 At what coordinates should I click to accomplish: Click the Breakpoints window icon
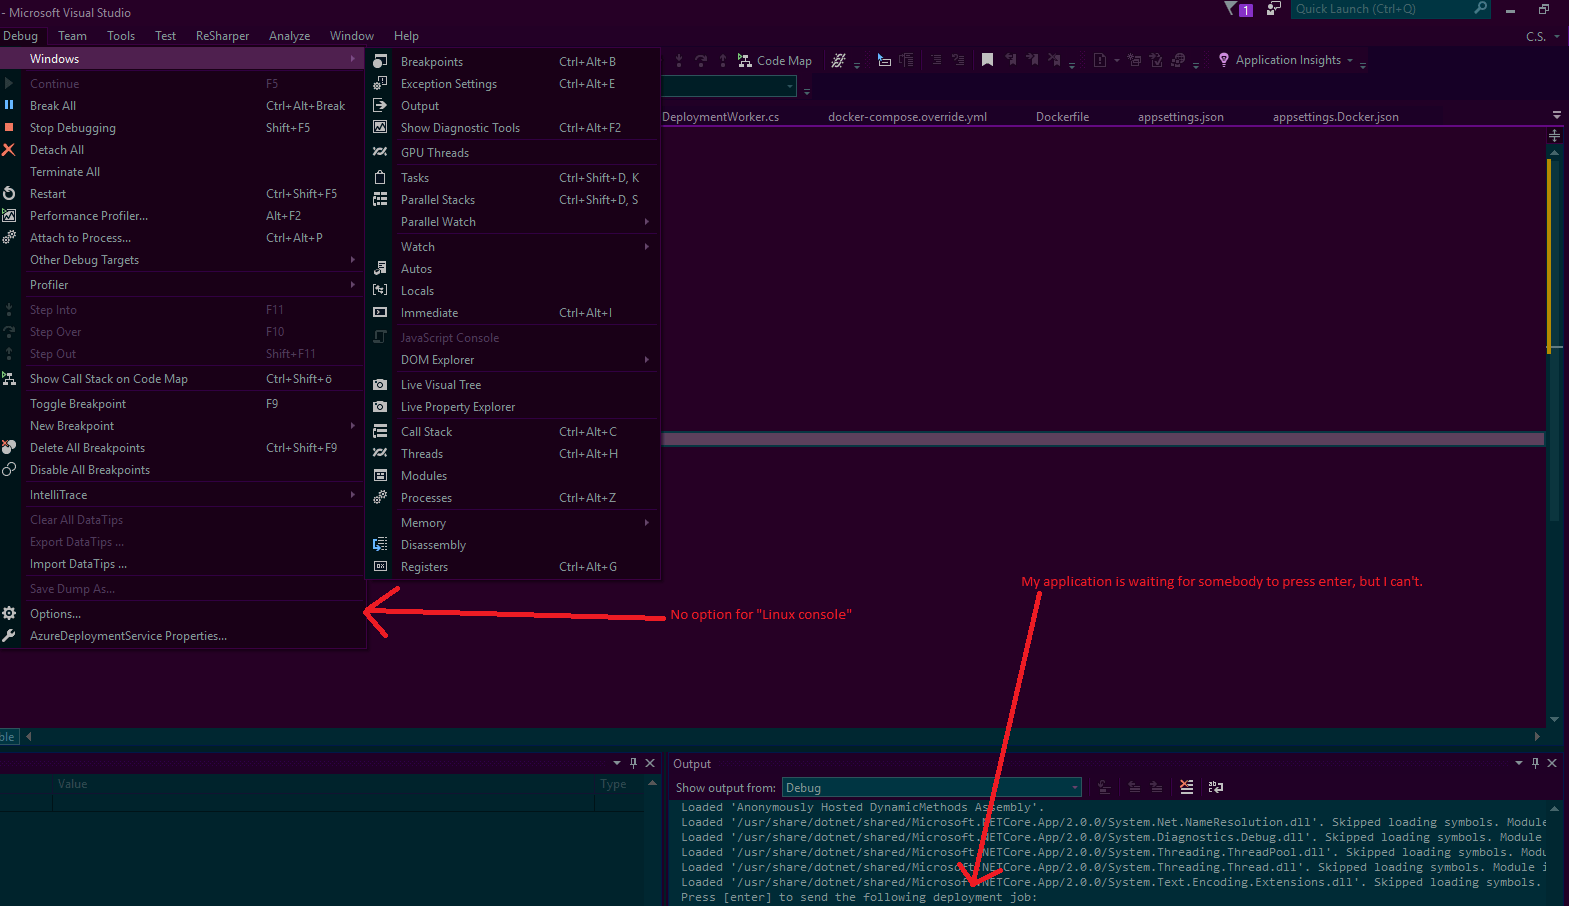click(x=380, y=61)
